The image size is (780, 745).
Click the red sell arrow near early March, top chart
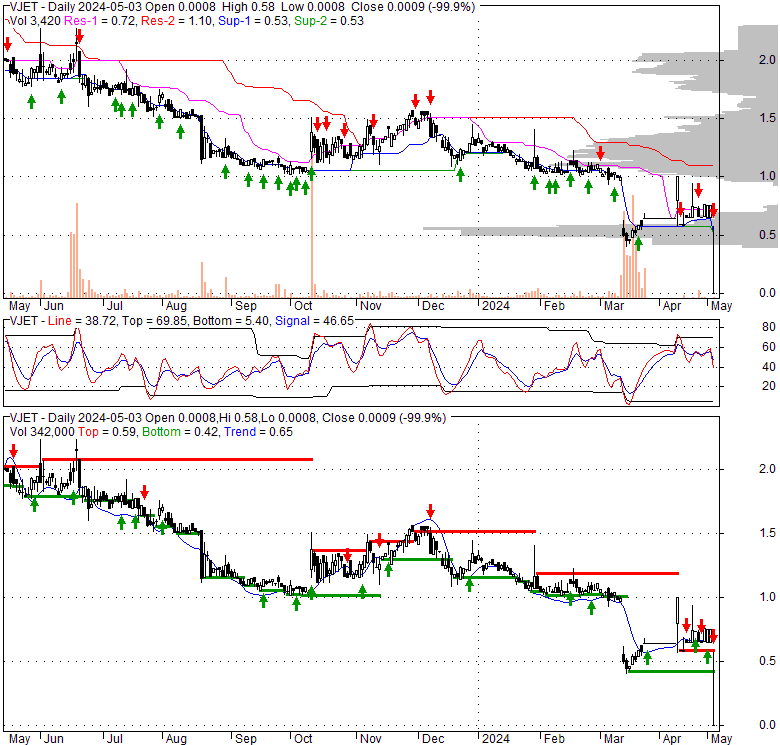tap(600, 152)
